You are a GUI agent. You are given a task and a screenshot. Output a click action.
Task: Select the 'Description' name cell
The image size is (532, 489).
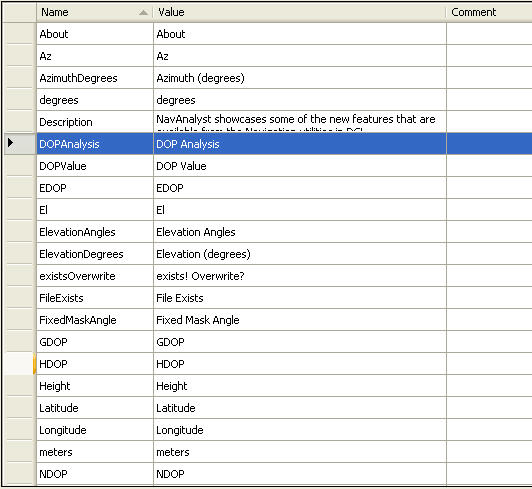pos(95,122)
